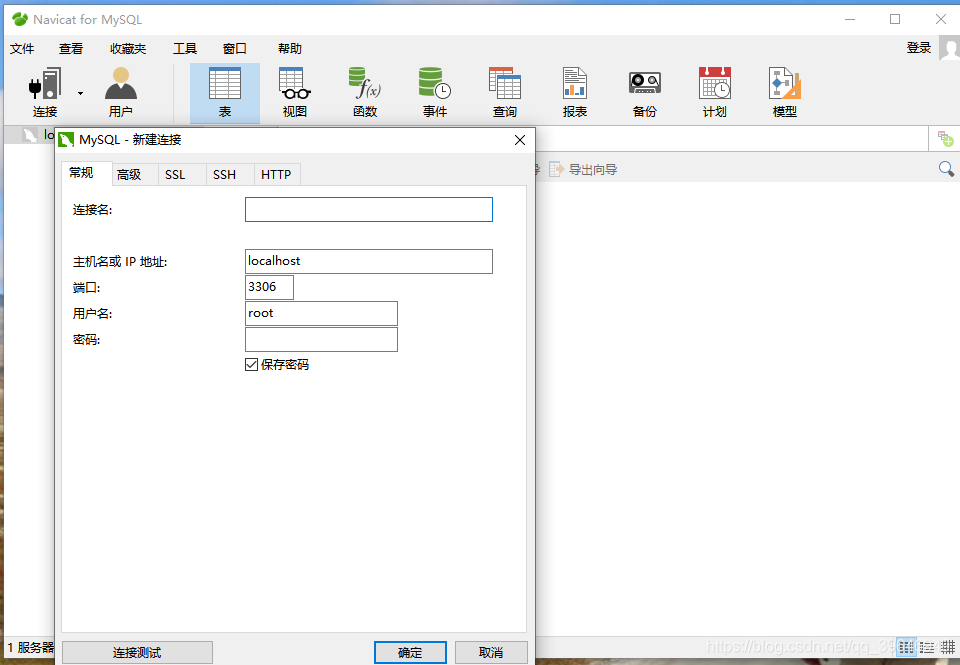Screen dimensions: 960x665
Task: Uncheck the 保存密码 checkbox
Action: coord(251,365)
